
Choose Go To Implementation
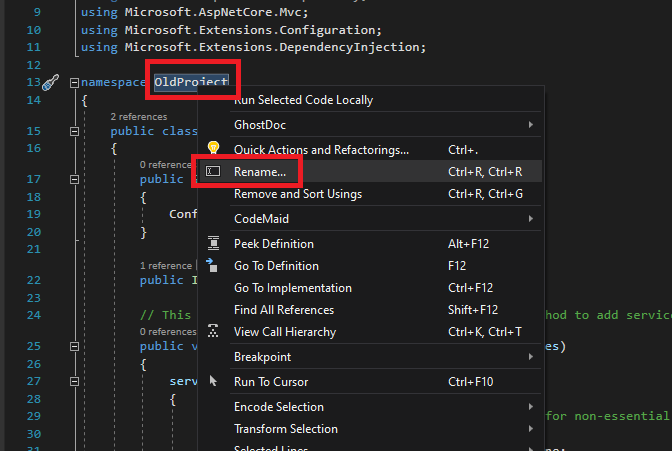point(292,288)
